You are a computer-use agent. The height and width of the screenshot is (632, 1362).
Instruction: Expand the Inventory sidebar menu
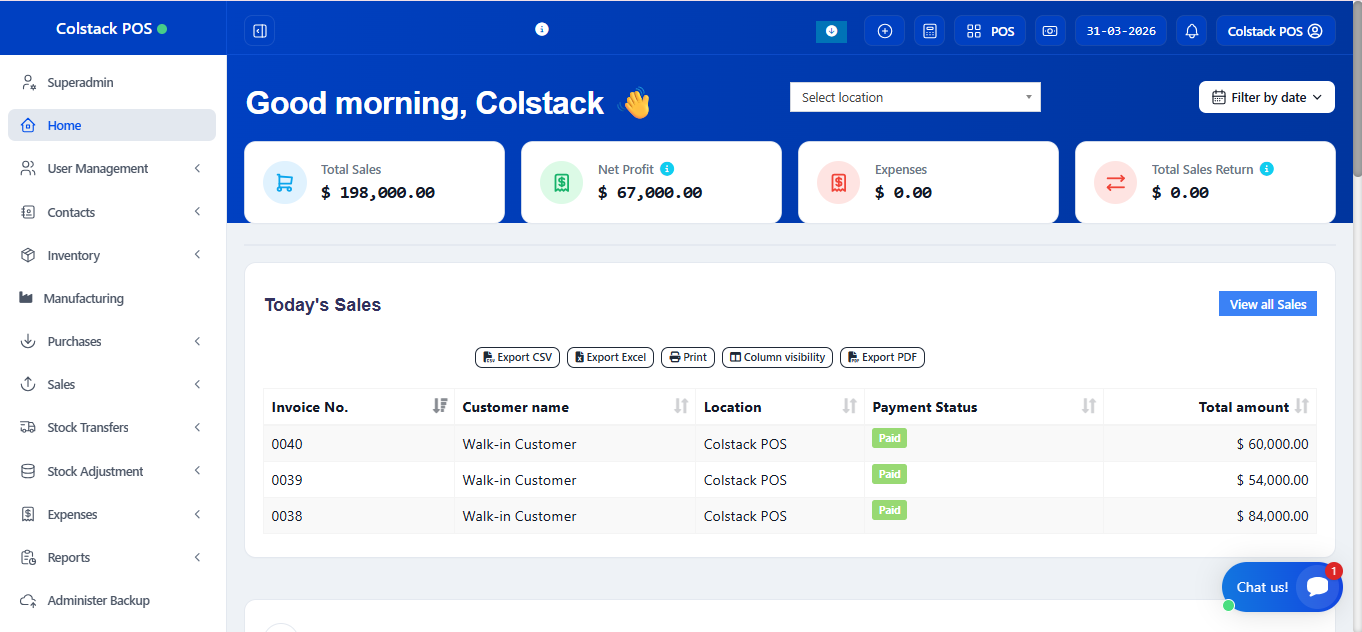tap(111, 256)
